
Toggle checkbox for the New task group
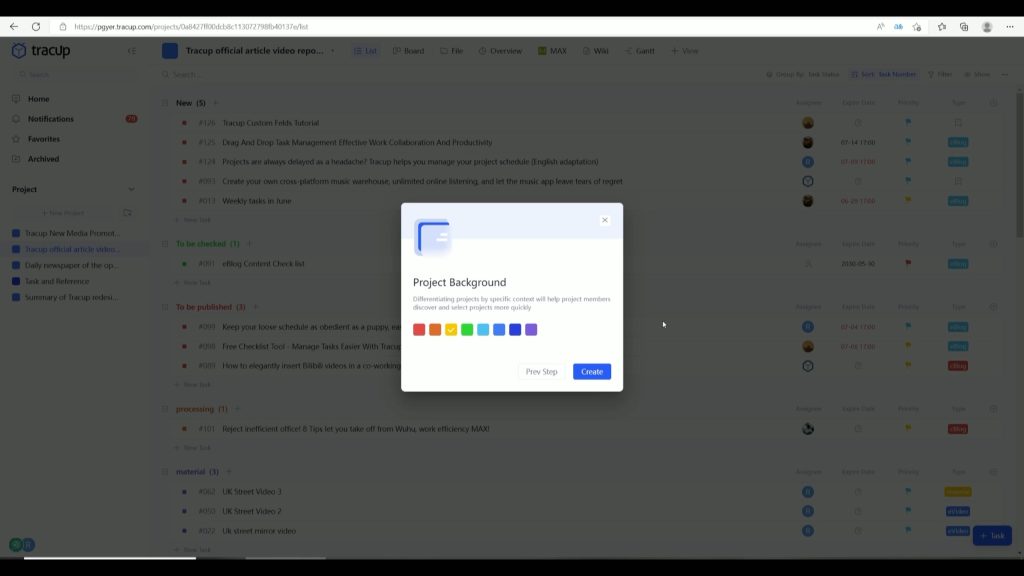166,103
